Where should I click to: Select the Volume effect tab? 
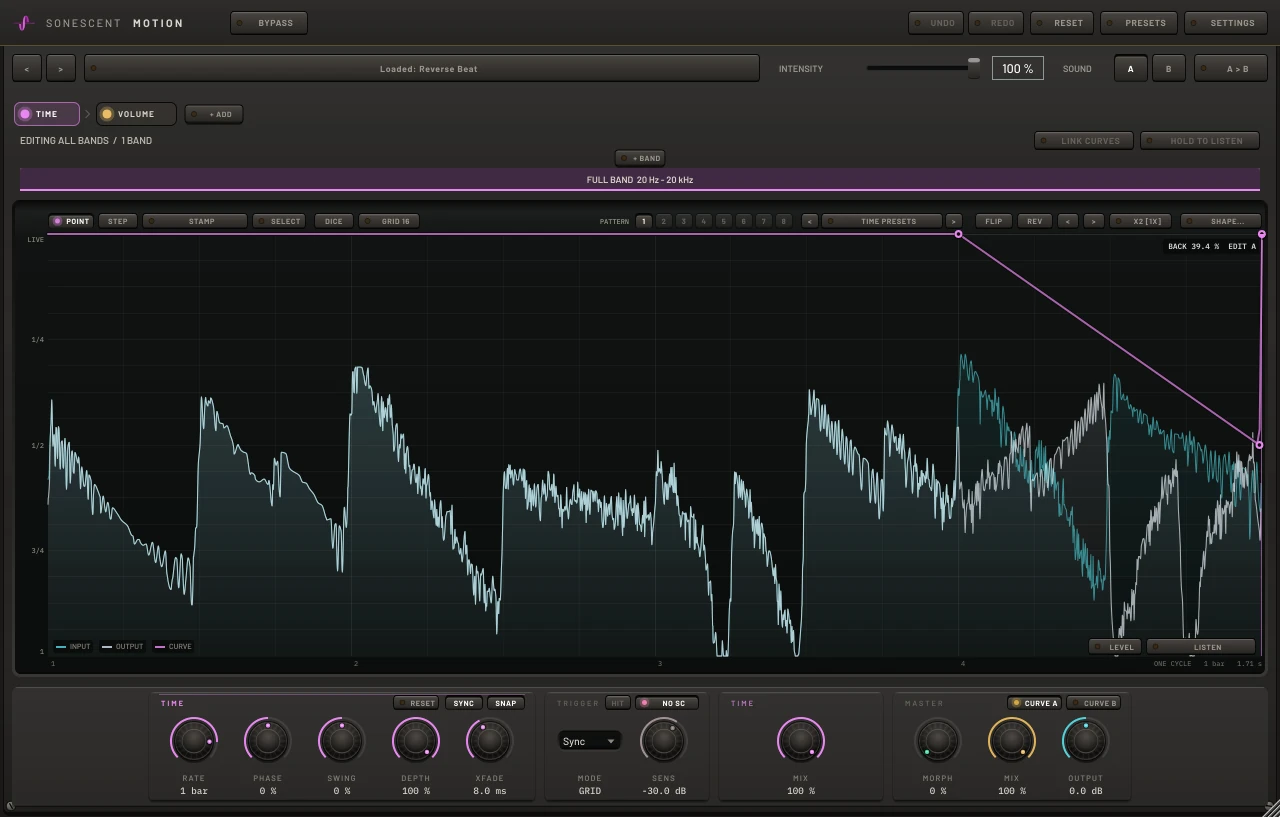(136, 114)
